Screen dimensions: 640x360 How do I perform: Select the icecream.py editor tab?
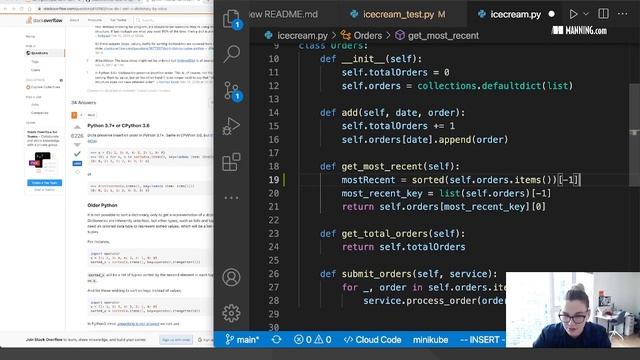tap(515, 14)
